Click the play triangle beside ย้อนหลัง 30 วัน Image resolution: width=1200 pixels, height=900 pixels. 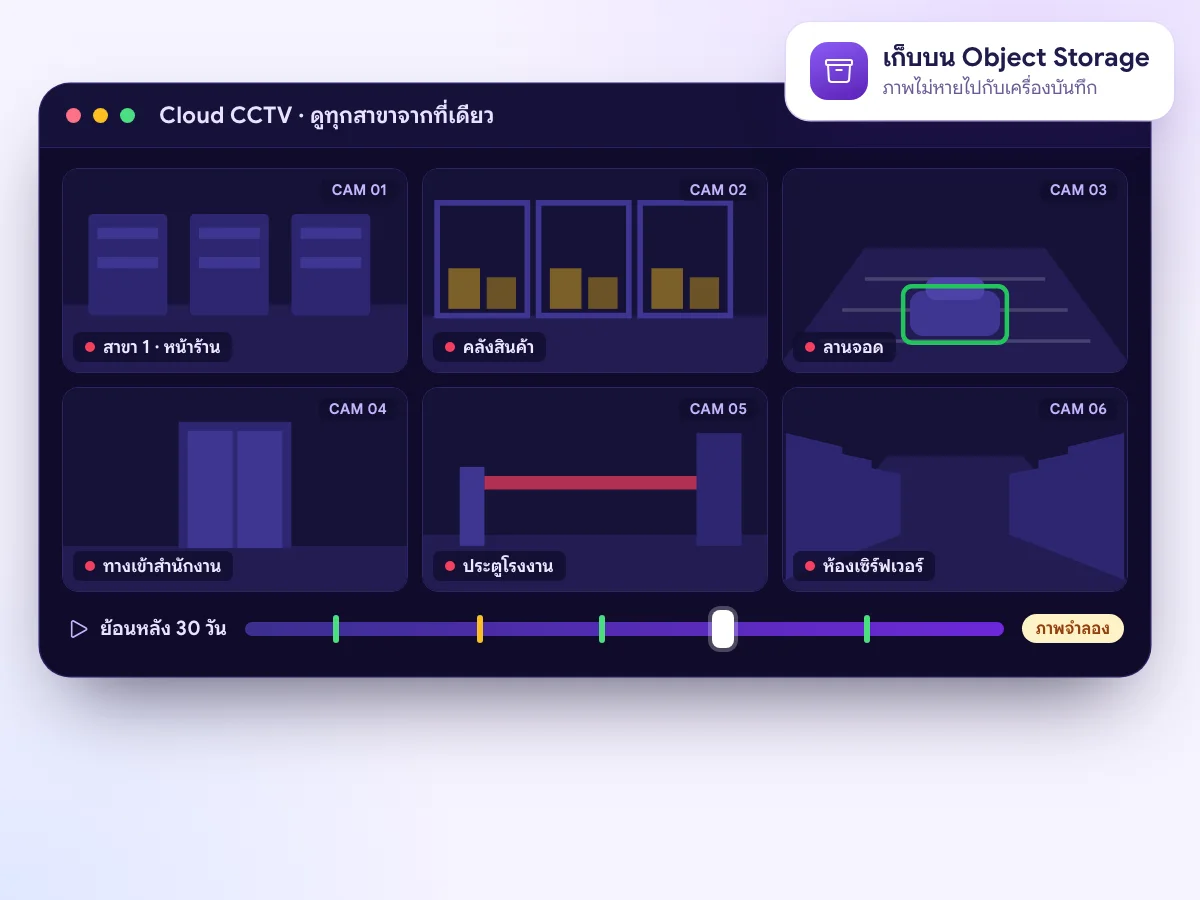point(79,629)
